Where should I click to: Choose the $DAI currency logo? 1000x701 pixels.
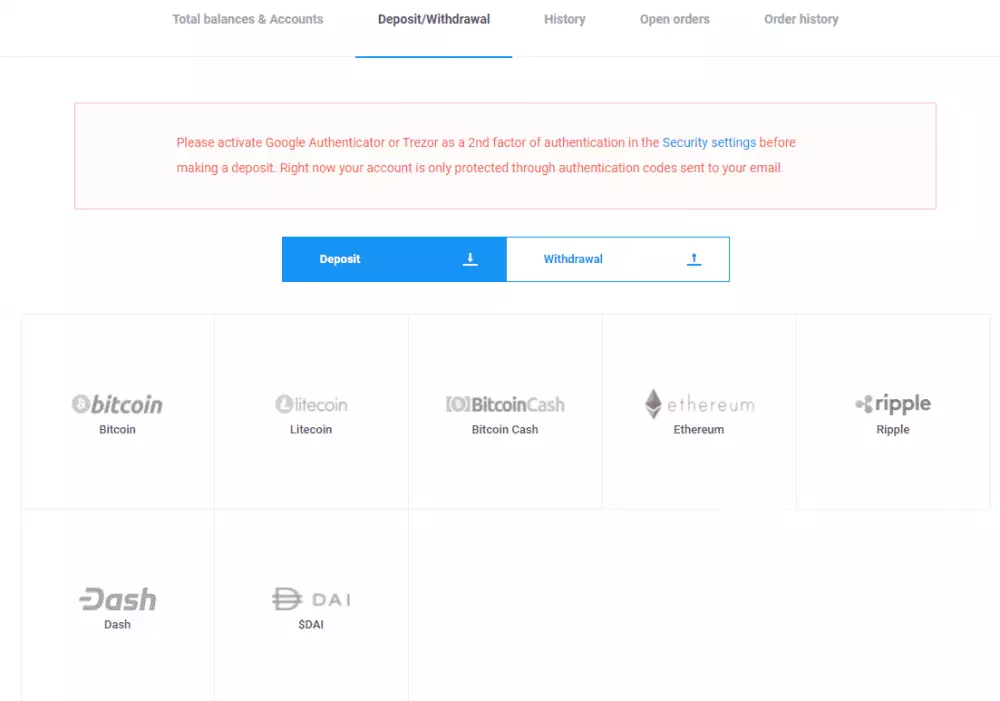pyautogui.click(x=310, y=599)
